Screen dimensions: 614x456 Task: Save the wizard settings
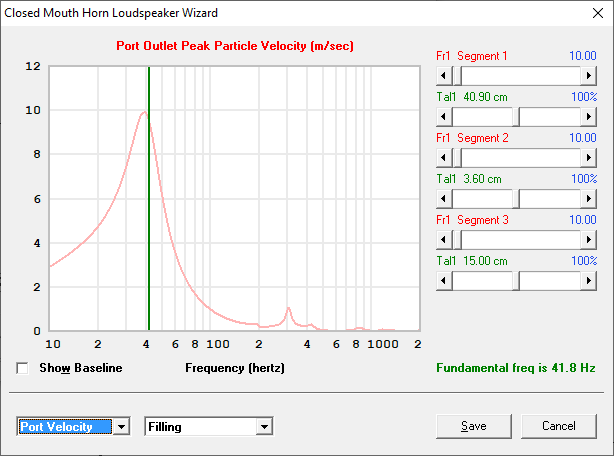[x=473, y=426]
